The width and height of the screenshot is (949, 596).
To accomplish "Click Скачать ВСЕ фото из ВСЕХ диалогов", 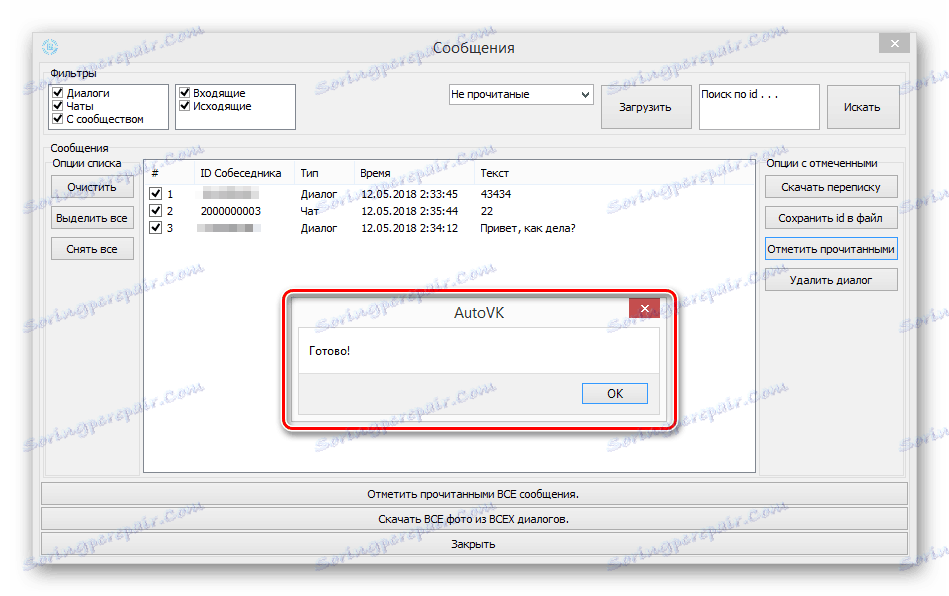I will tap(474, 519).
